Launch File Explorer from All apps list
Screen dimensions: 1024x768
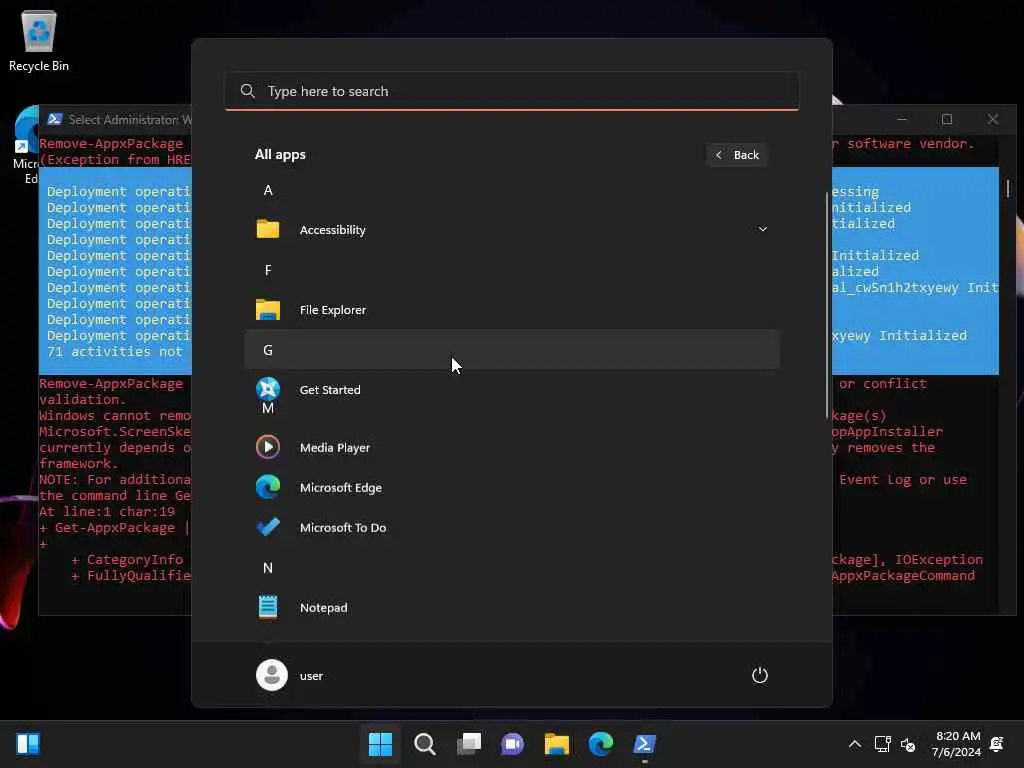[x=511, y=310]
